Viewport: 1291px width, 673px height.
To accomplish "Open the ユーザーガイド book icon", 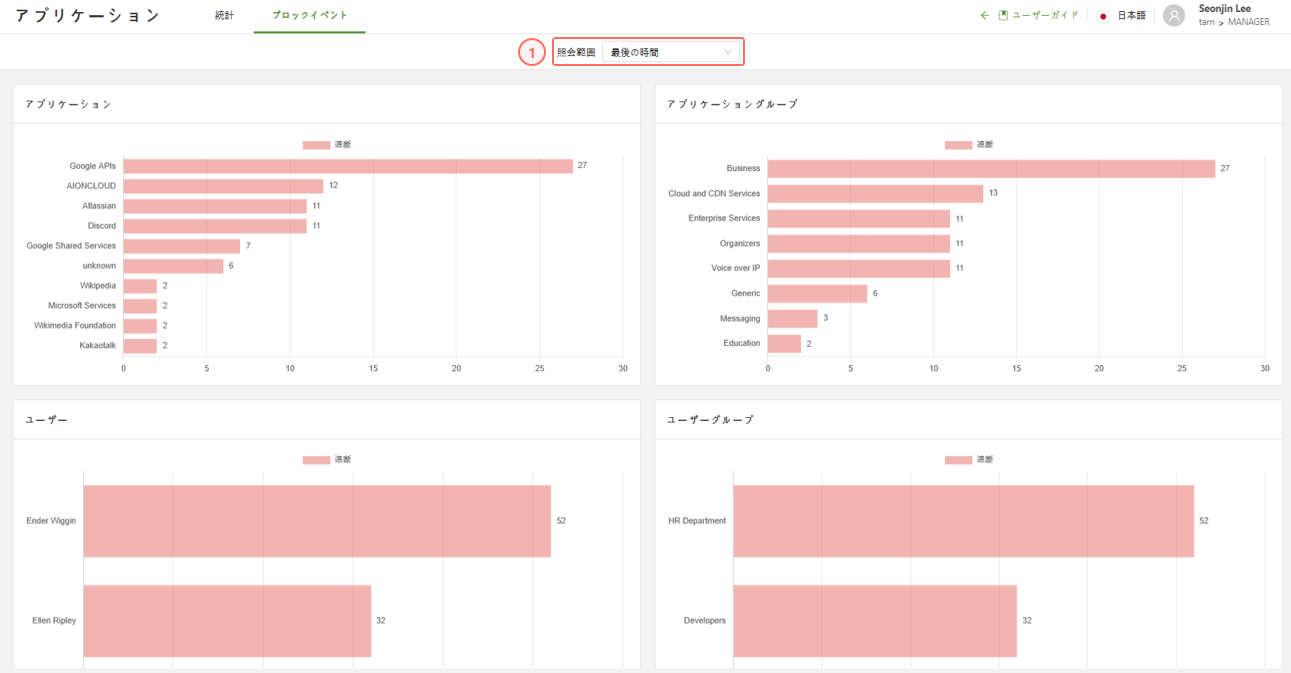I will pos(1003,16).
